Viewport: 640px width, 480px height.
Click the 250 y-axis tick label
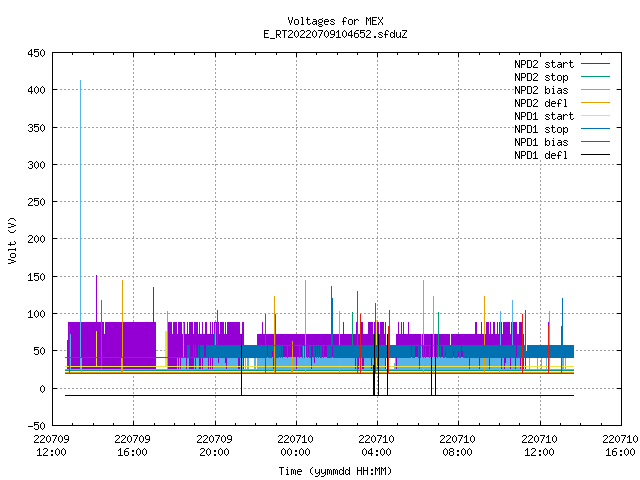[x=36, y=202]
